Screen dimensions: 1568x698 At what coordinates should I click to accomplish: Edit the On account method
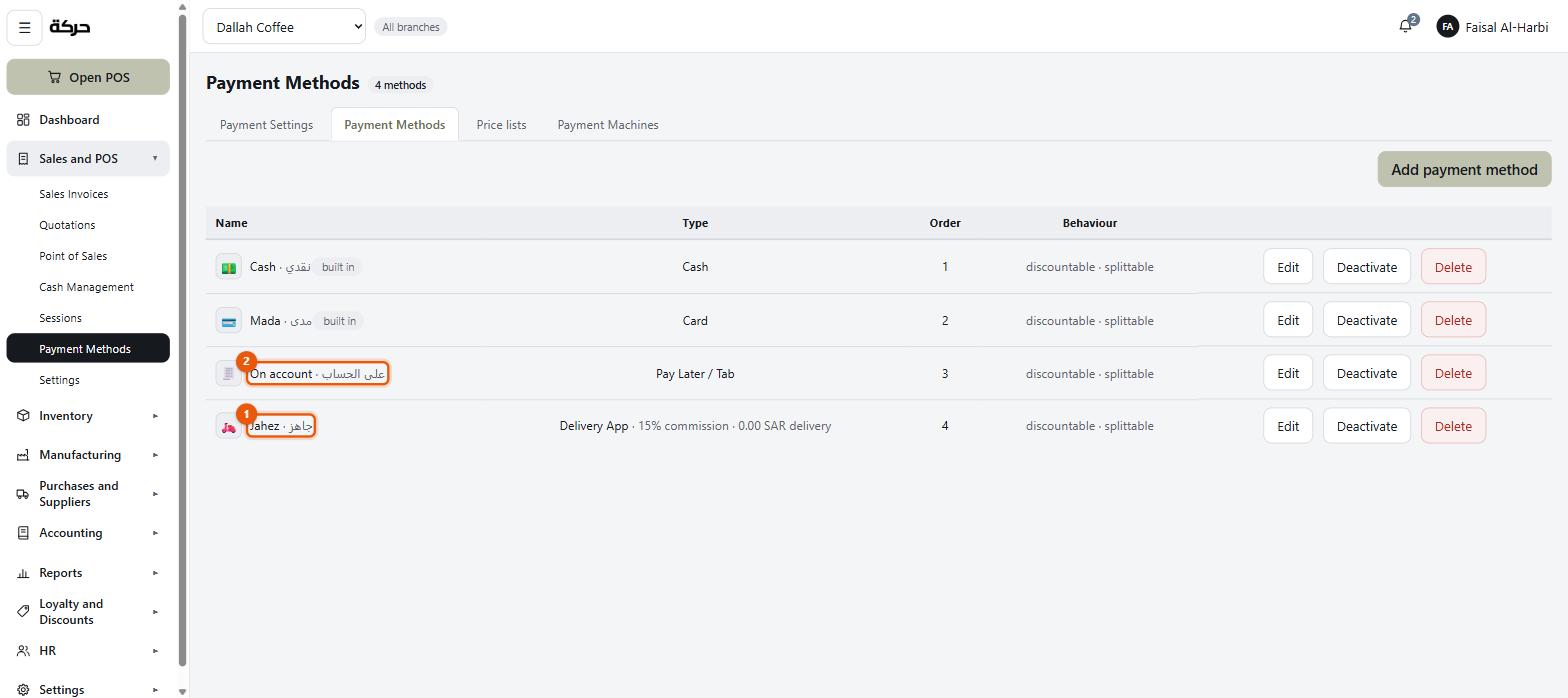click(1288, 373)
